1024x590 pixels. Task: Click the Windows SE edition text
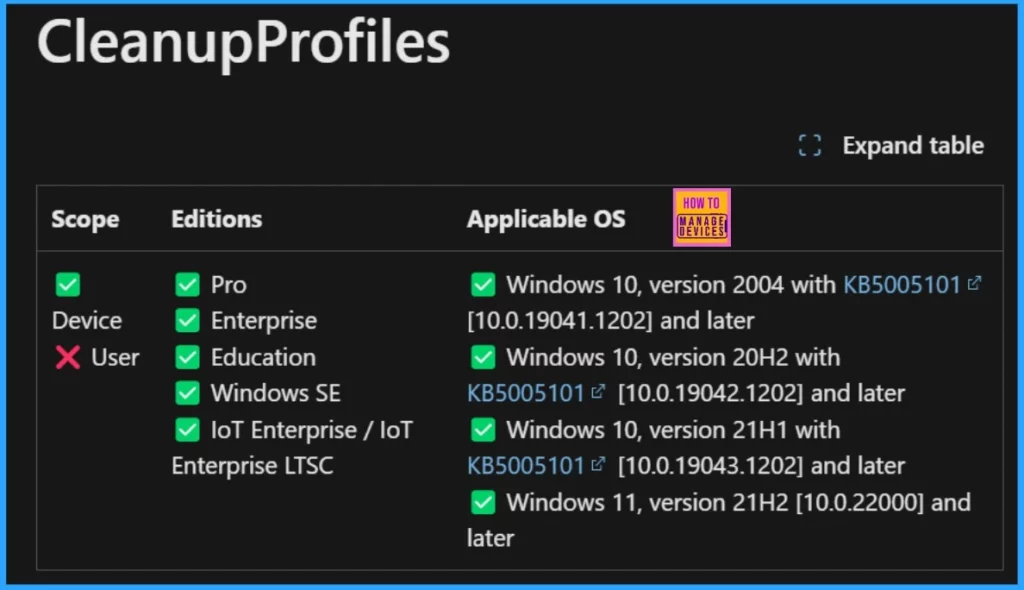point(276,393)
